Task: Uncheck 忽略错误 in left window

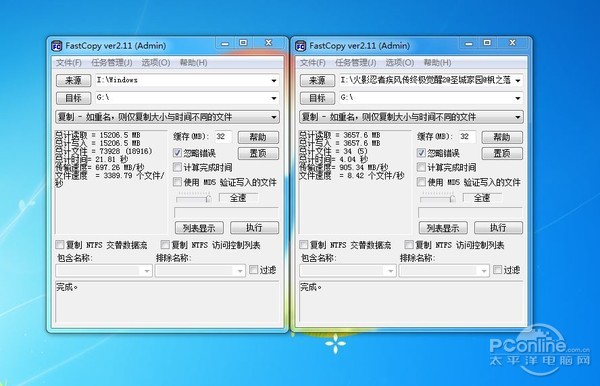Action: click(177, 153)
